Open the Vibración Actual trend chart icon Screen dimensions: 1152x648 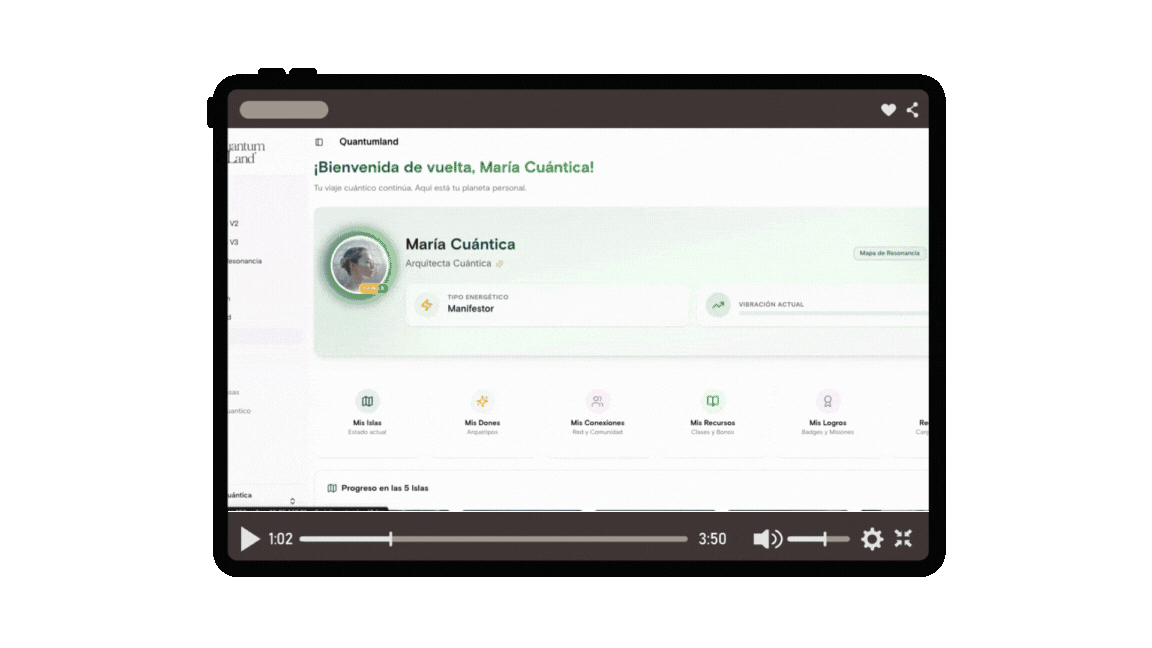point(718,304)
